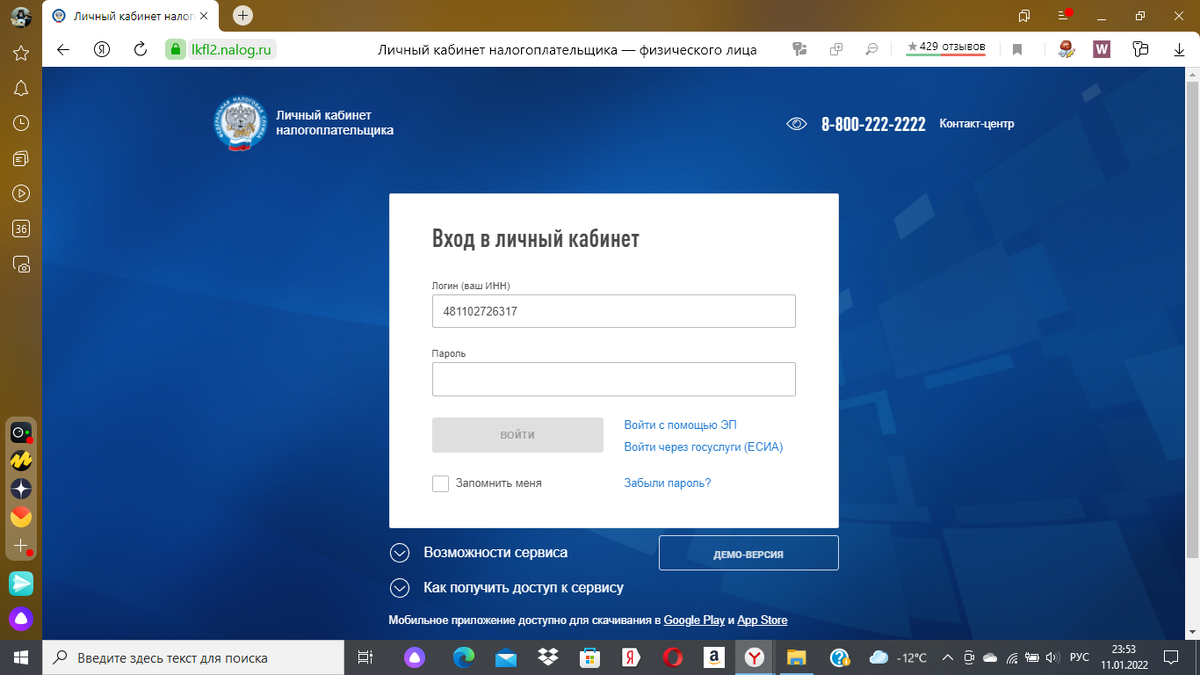Open the bookmarks panel icon in title bar
Screen dimensions: 1200x675
tap(1024, 16)
